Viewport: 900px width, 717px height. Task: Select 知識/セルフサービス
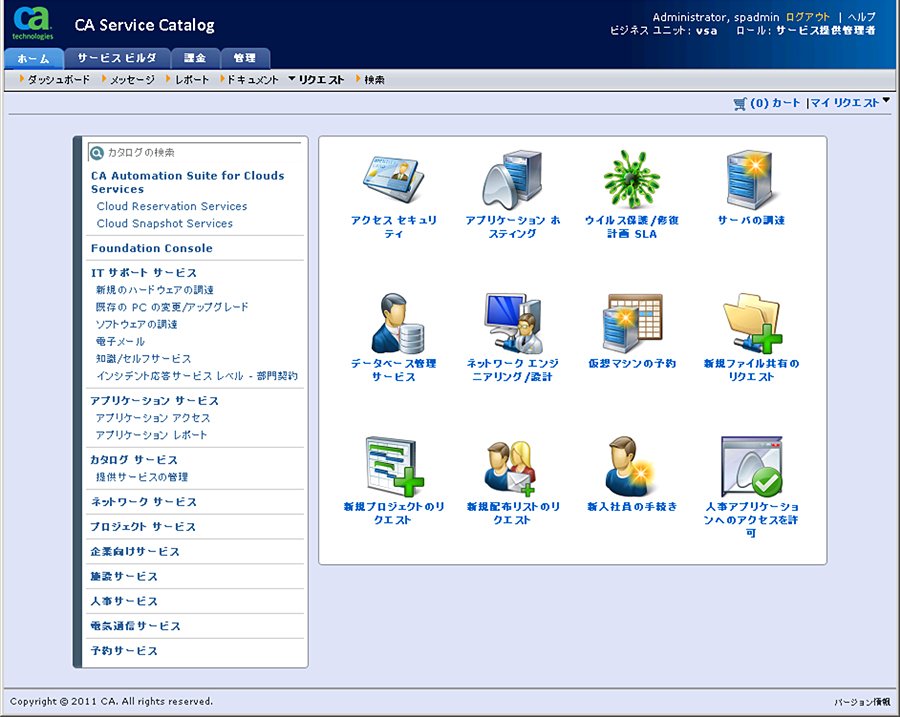click(x=143, y=359)
